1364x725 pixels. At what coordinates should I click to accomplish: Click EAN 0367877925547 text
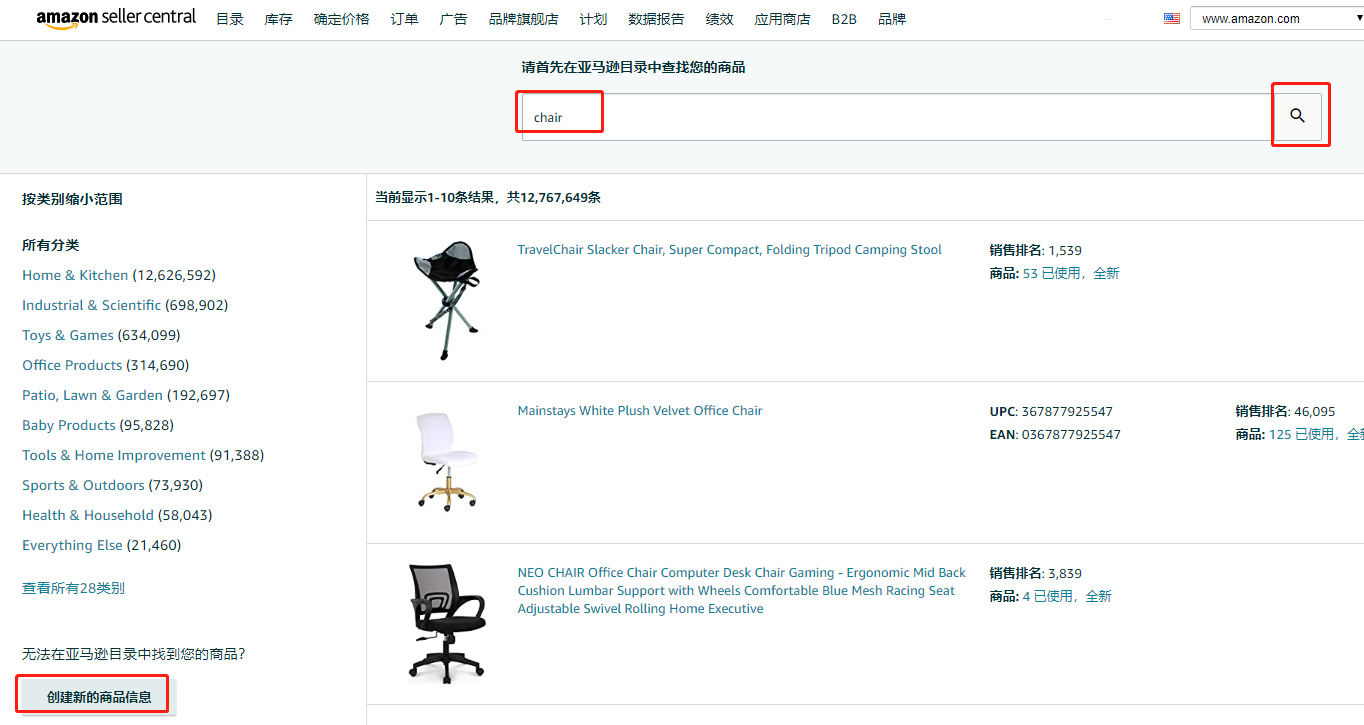click(1055, 435)
